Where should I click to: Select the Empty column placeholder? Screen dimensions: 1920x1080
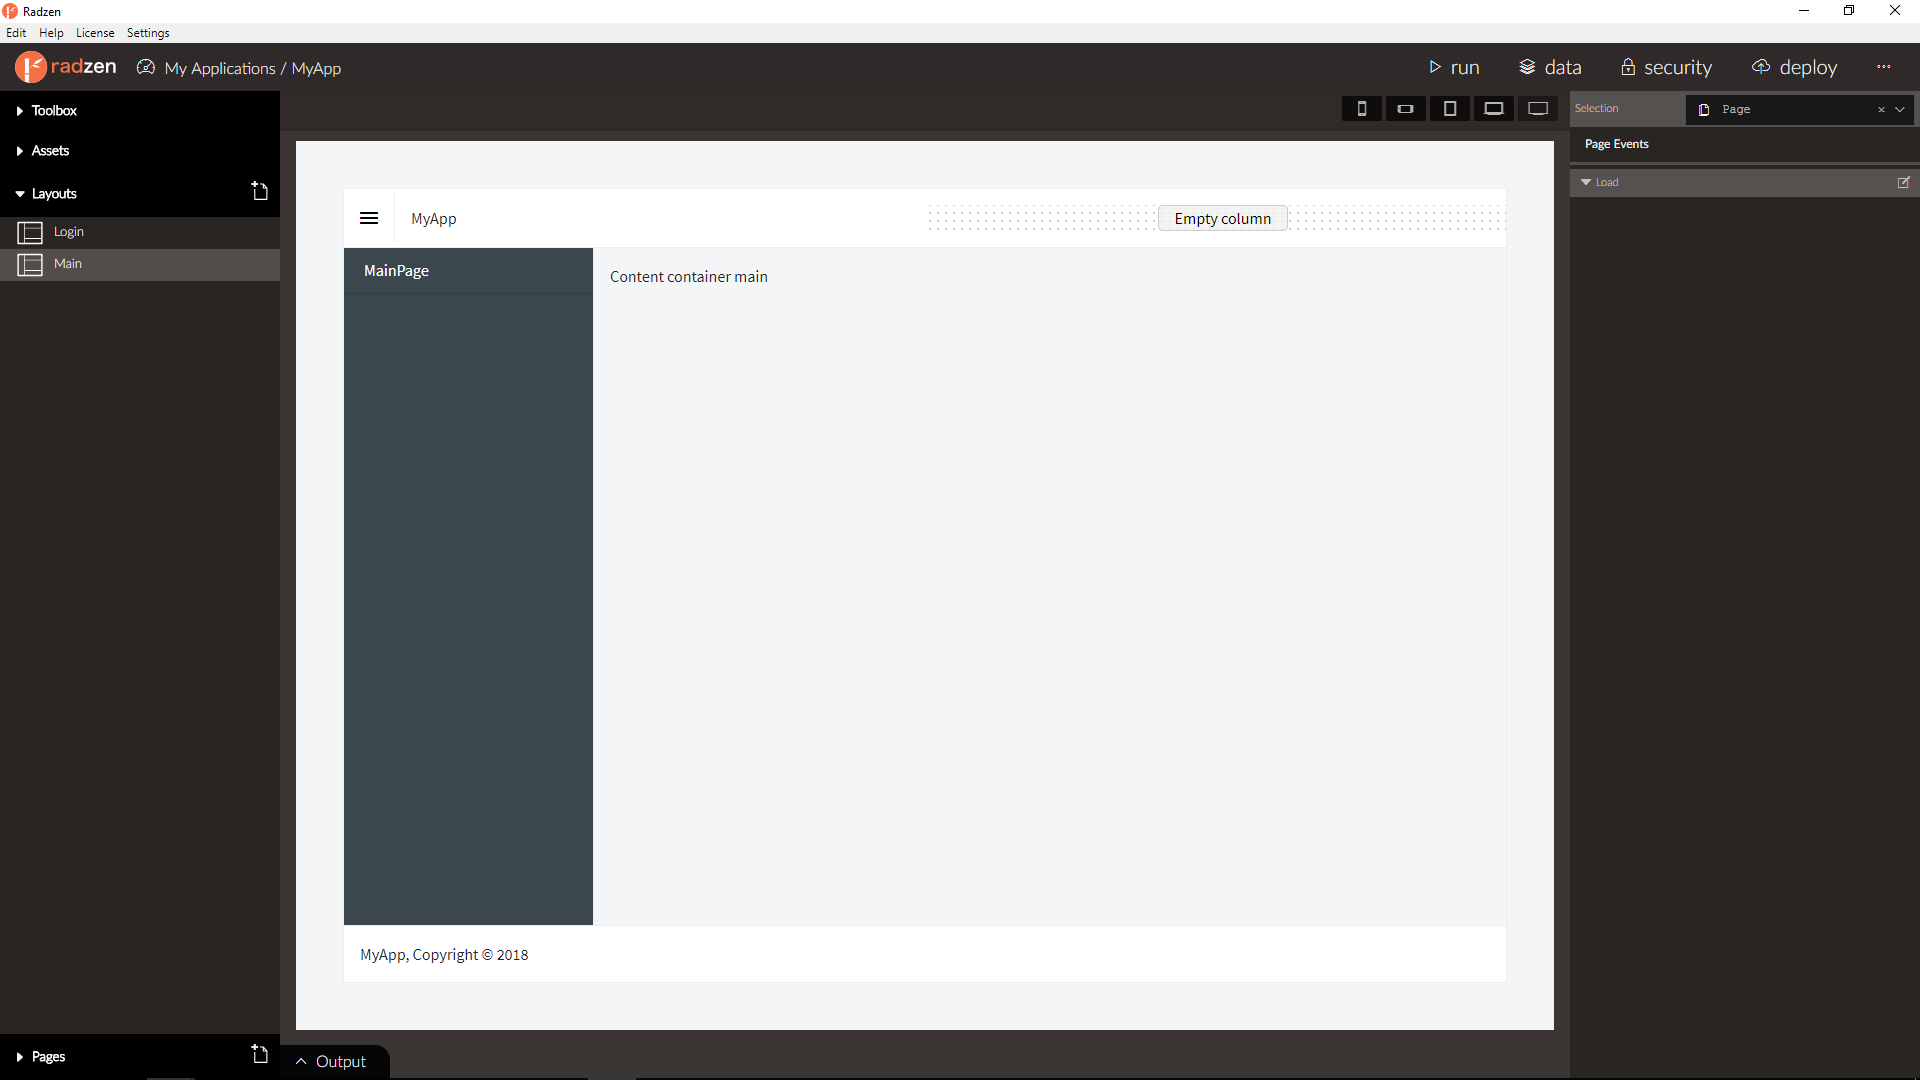pyautogui.click(x=1222, y=218)
